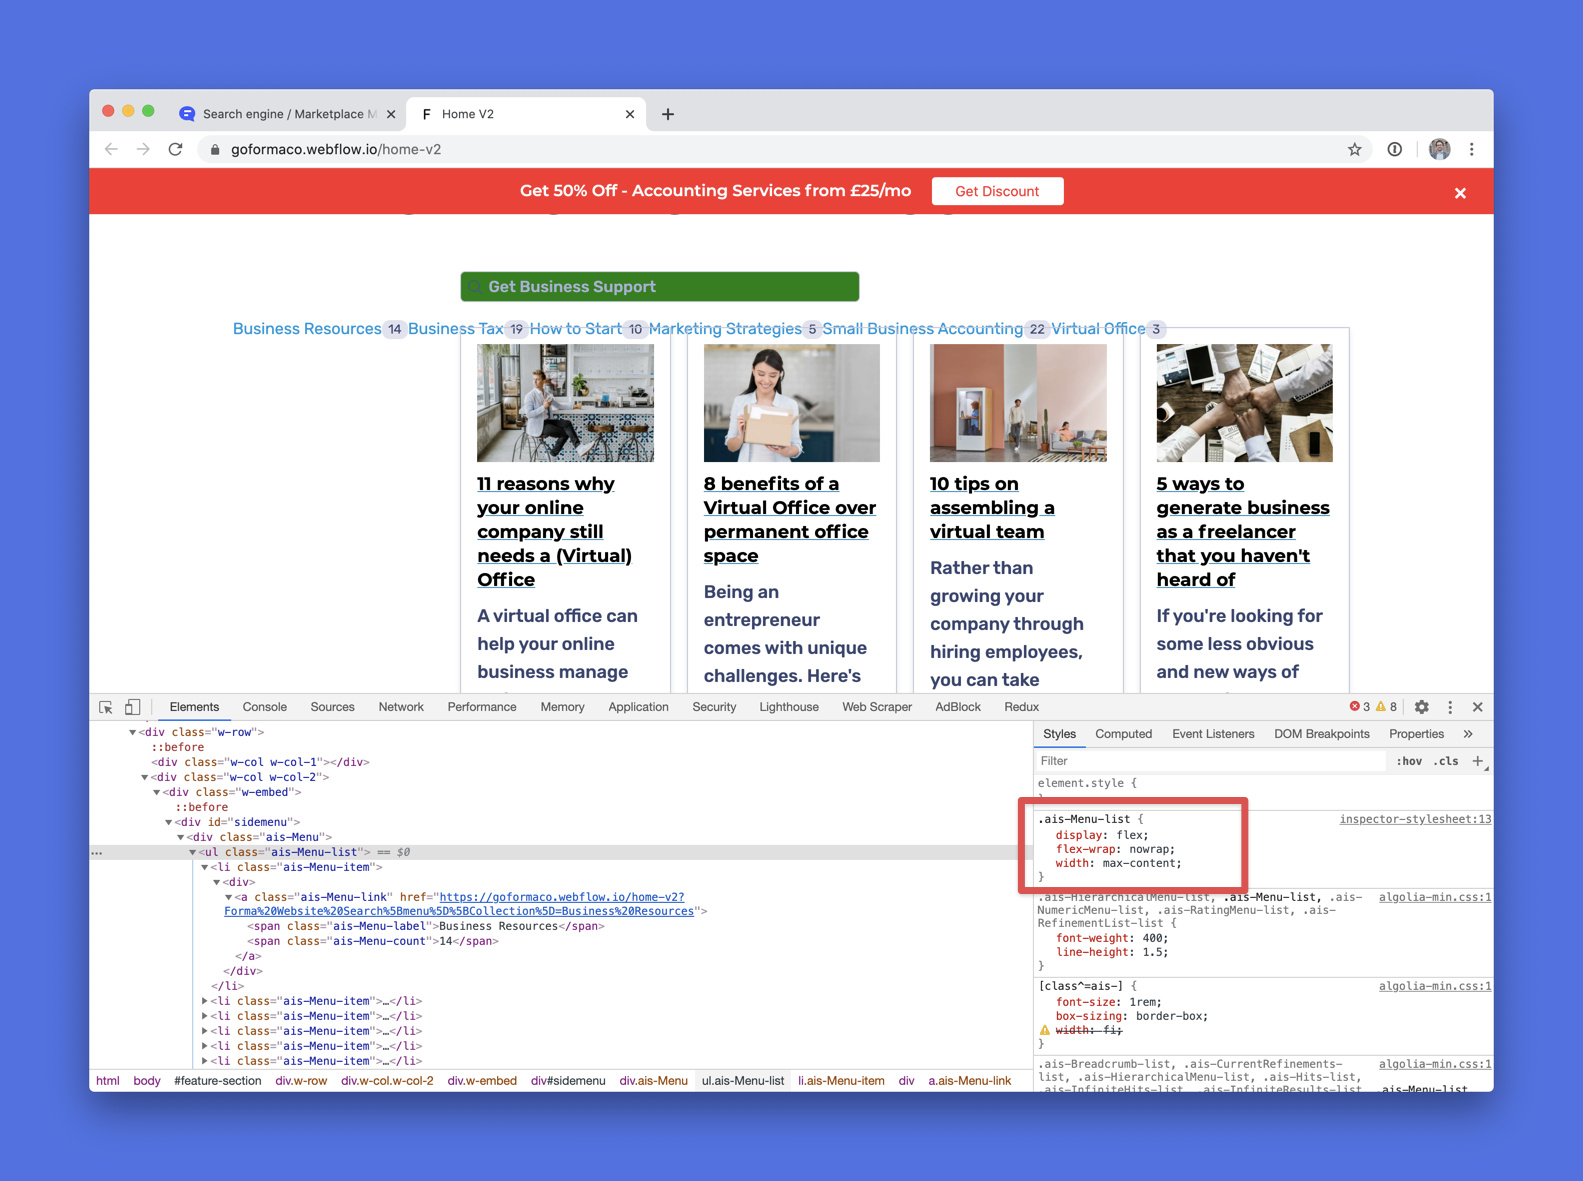The height and width of the screenshot is (1181, 1583).
Task: Collapse the ais-Menu div node
Action: pos(180,837)
